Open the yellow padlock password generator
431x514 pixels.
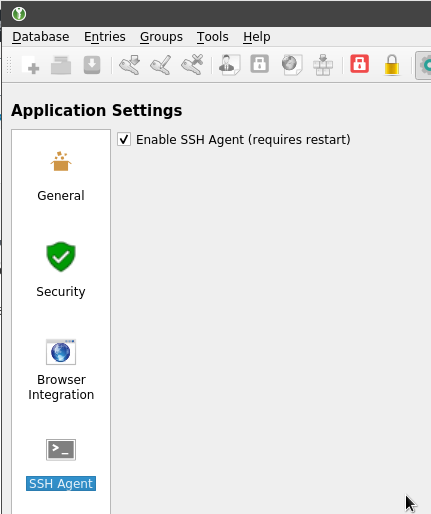tap(392, 65)
